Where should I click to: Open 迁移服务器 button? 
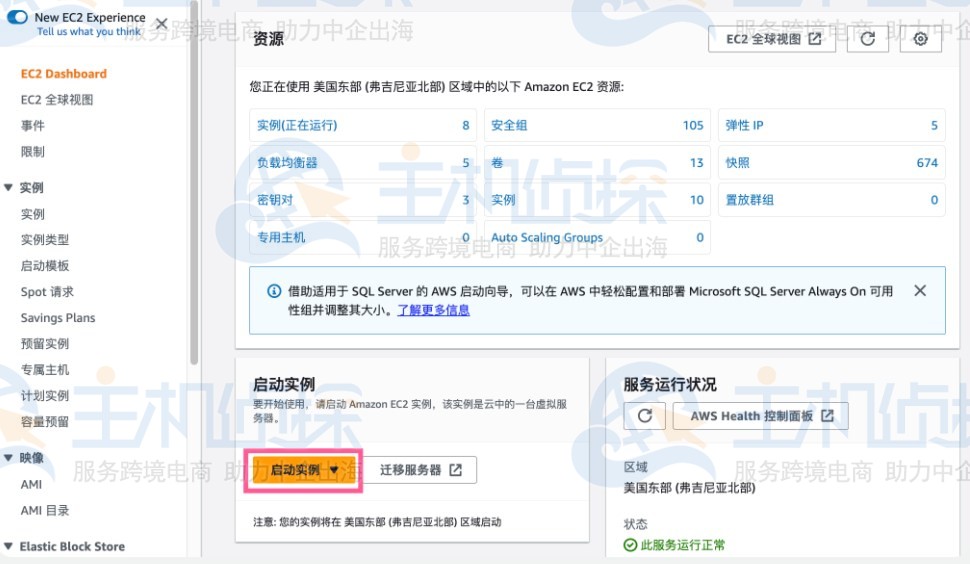tap(420, 470)
